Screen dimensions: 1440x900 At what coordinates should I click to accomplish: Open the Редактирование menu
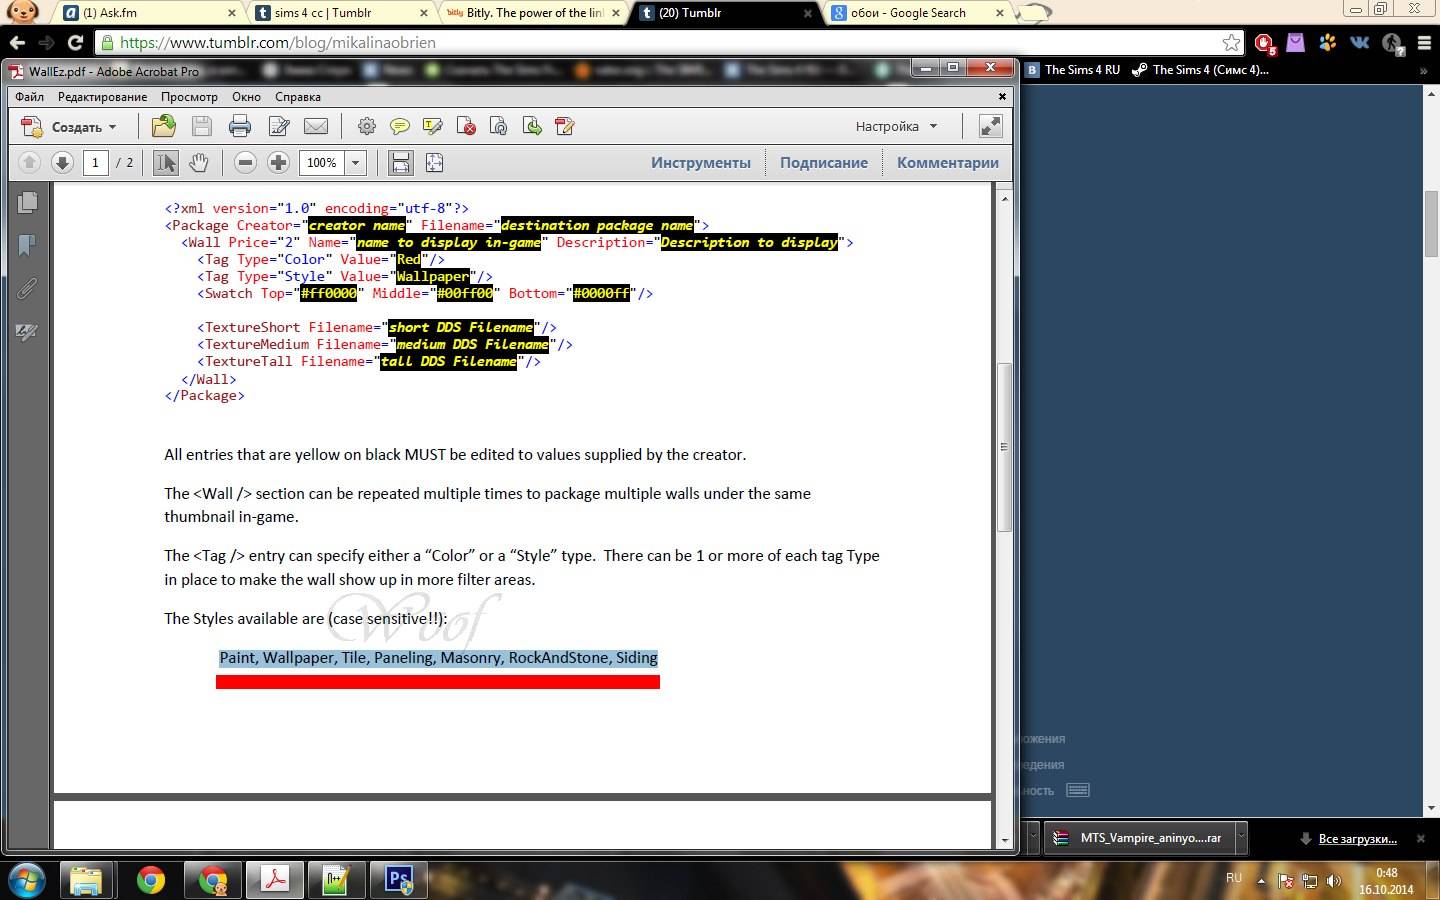tap(102, 97)
